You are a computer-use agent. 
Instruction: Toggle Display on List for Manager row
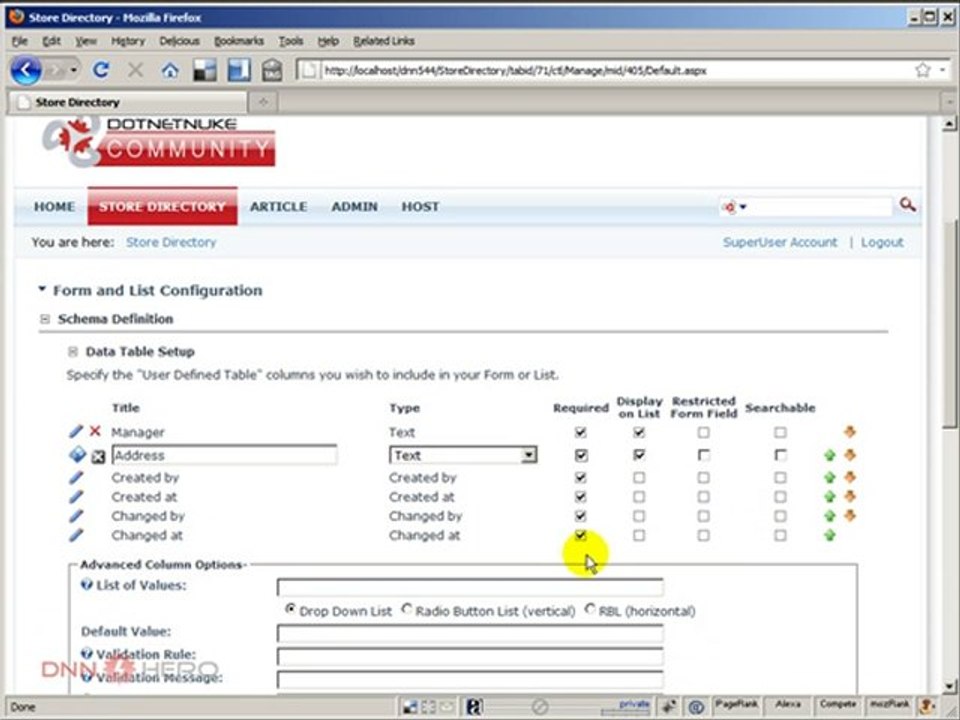639,432
